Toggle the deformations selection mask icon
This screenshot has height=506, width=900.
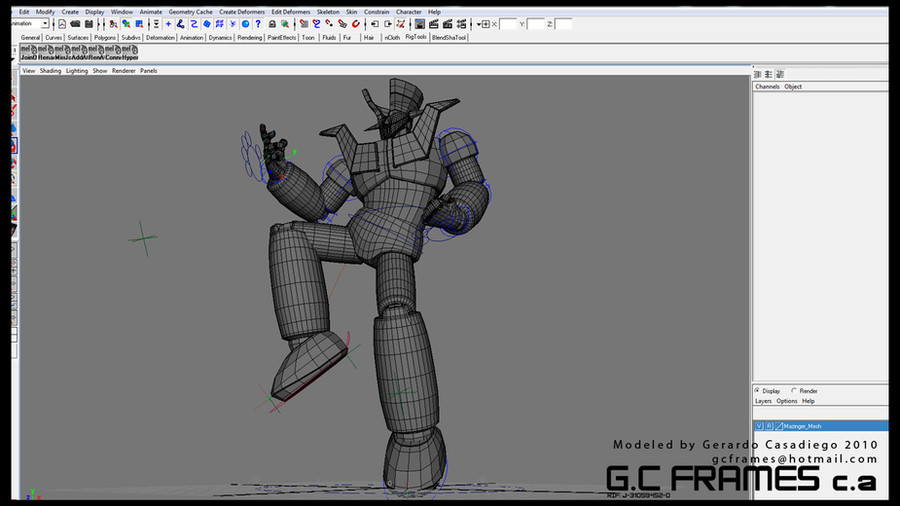[x=219, y=24]
